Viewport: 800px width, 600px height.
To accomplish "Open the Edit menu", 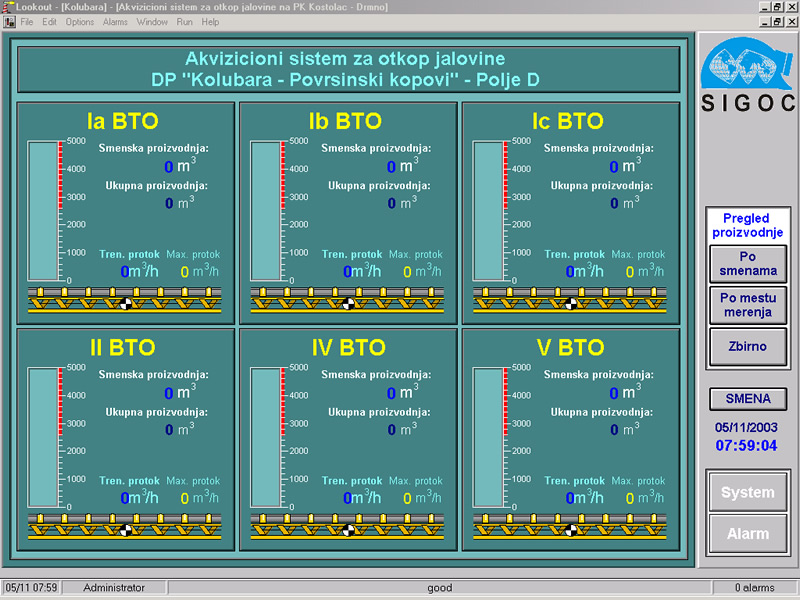I will tap(49, 22).
